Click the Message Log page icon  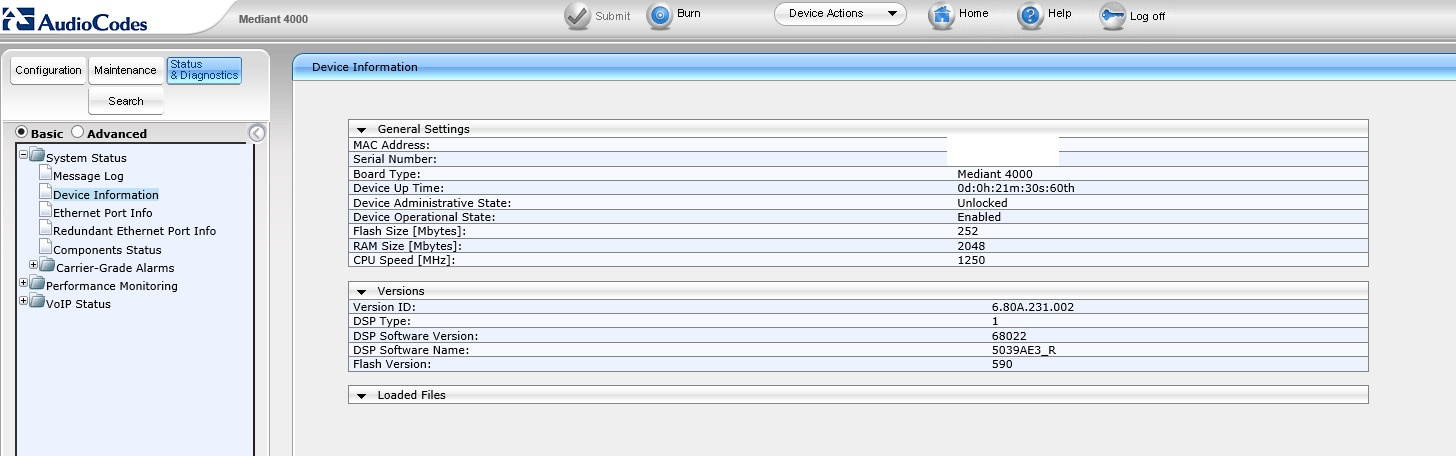[45, 175]
